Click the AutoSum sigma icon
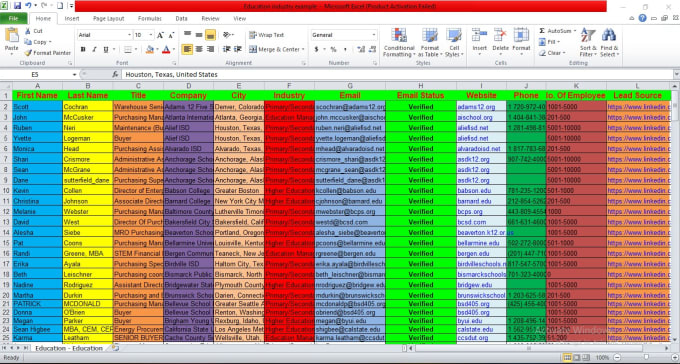Screen dimensions: 680x364 coord(542,31)
